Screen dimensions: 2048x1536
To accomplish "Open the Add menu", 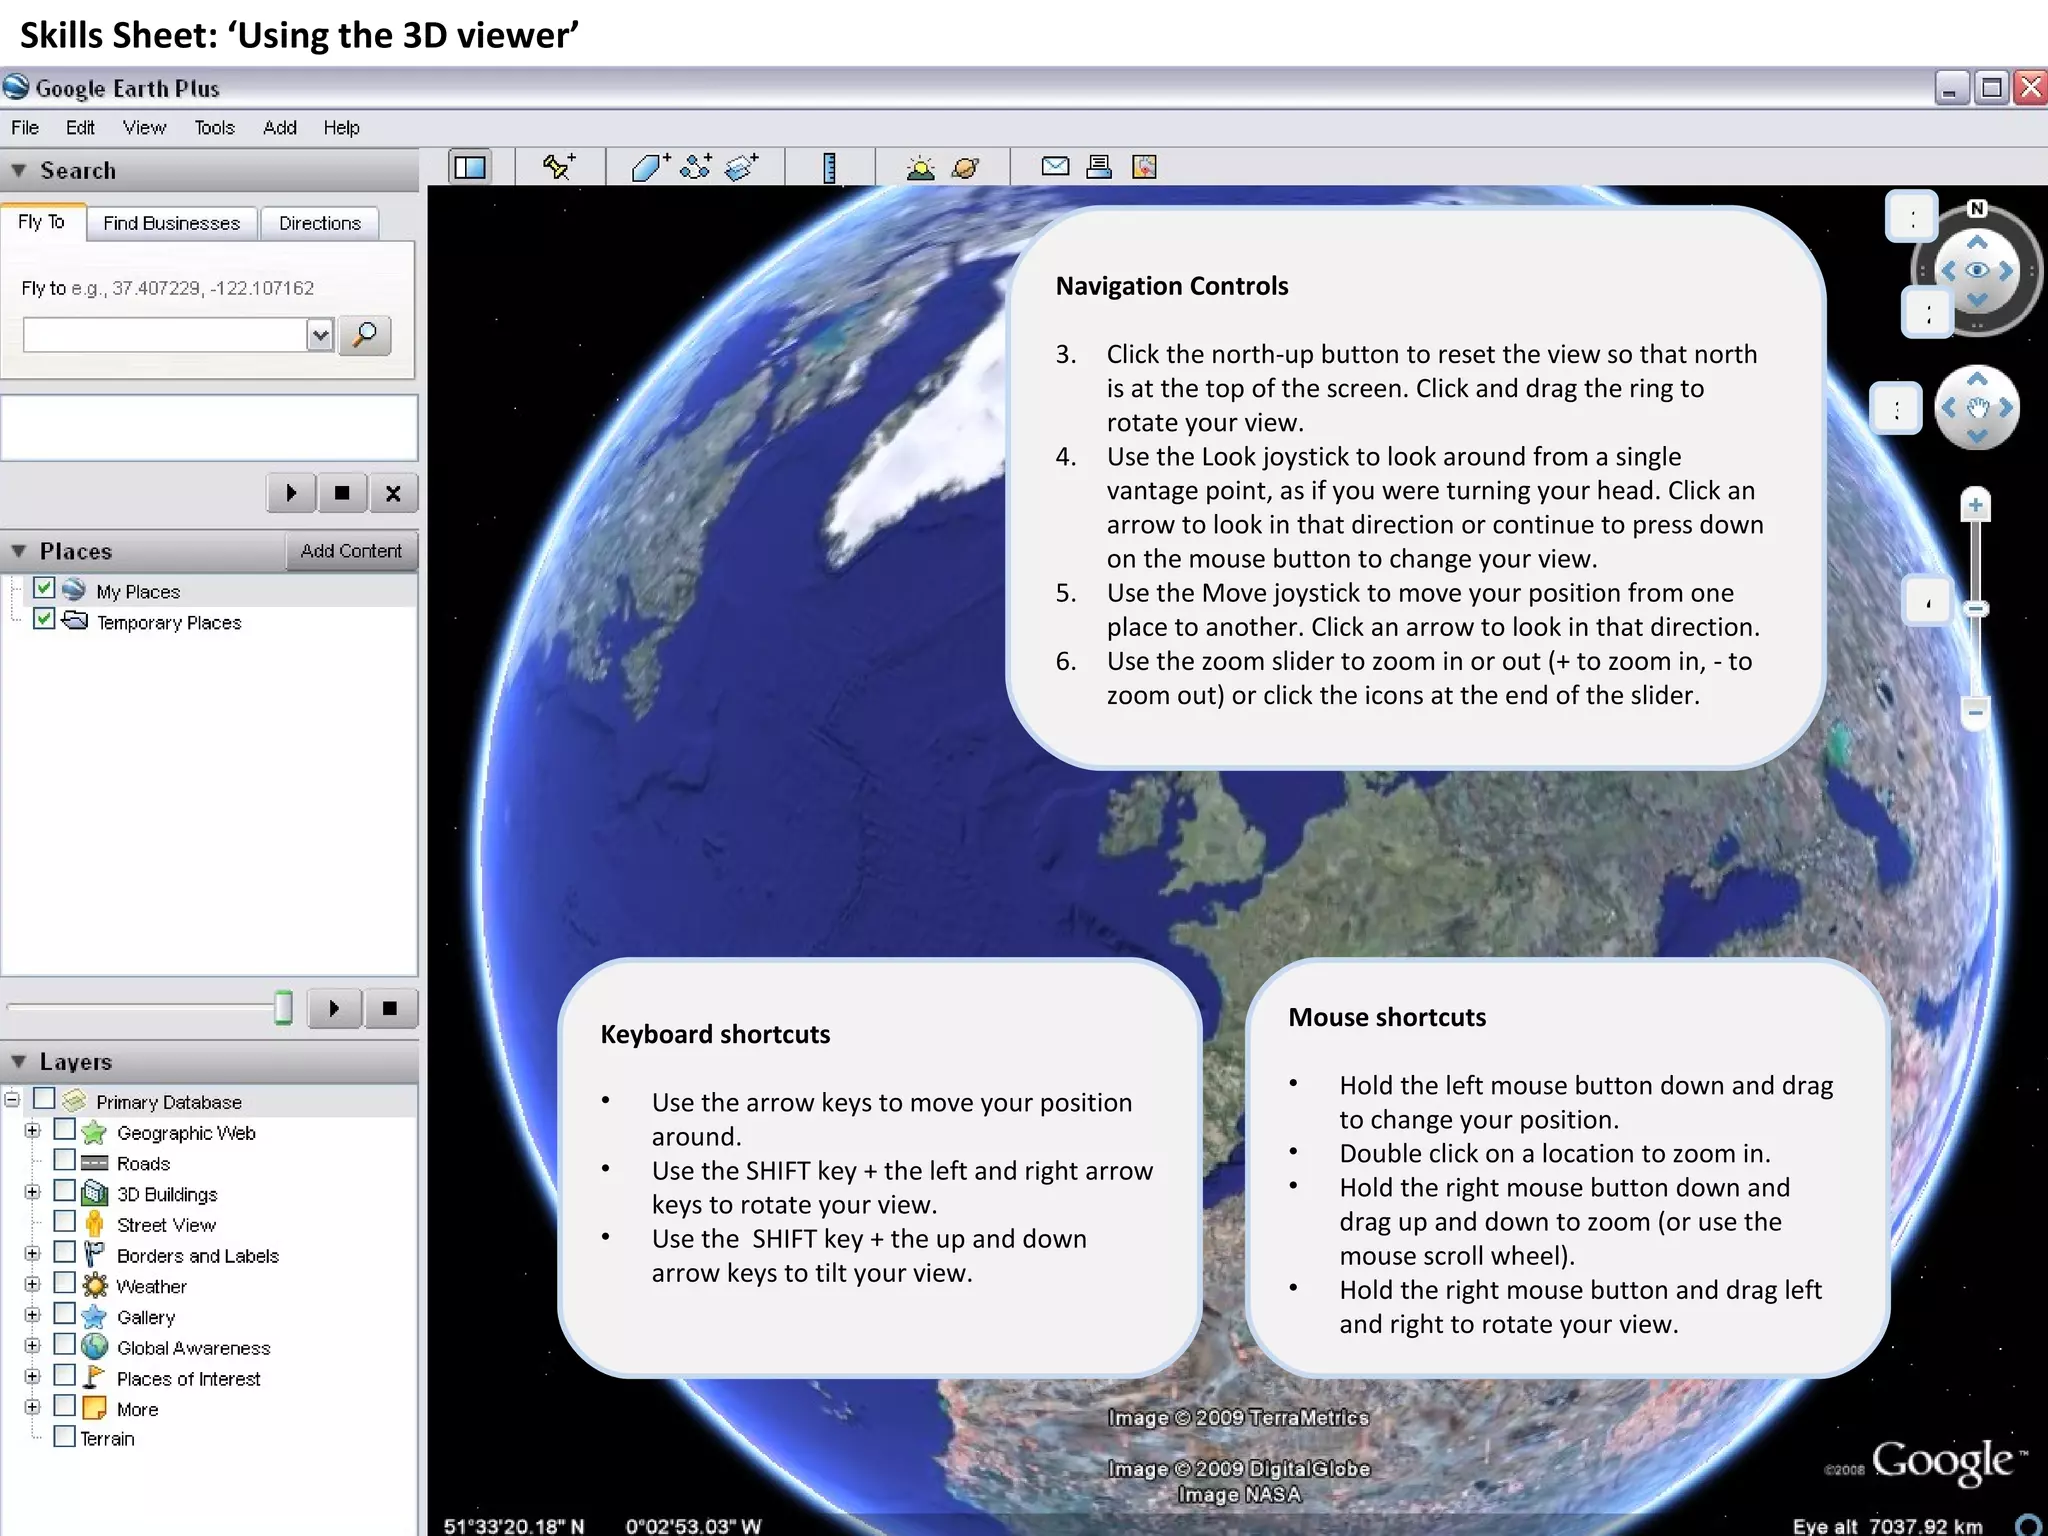I will (280, 128).
